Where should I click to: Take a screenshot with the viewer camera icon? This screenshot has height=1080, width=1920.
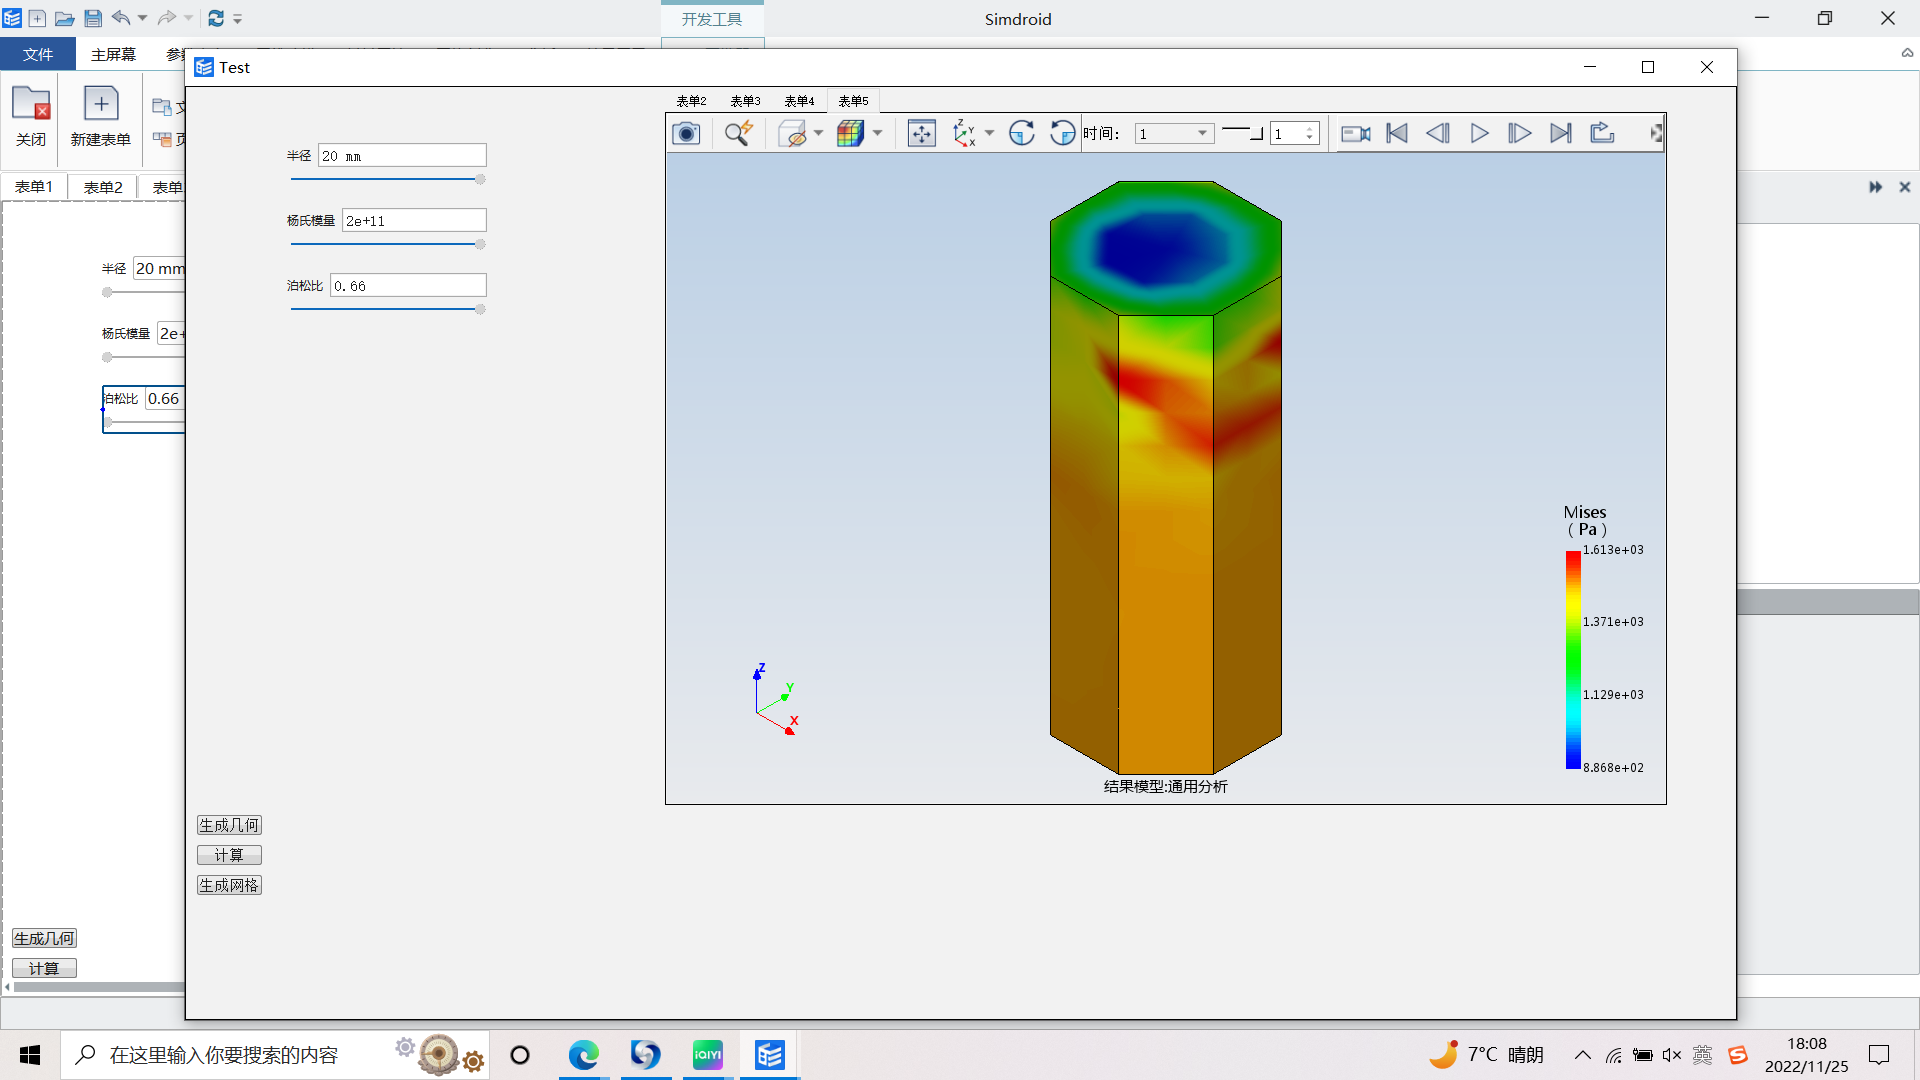coord(686,133)
